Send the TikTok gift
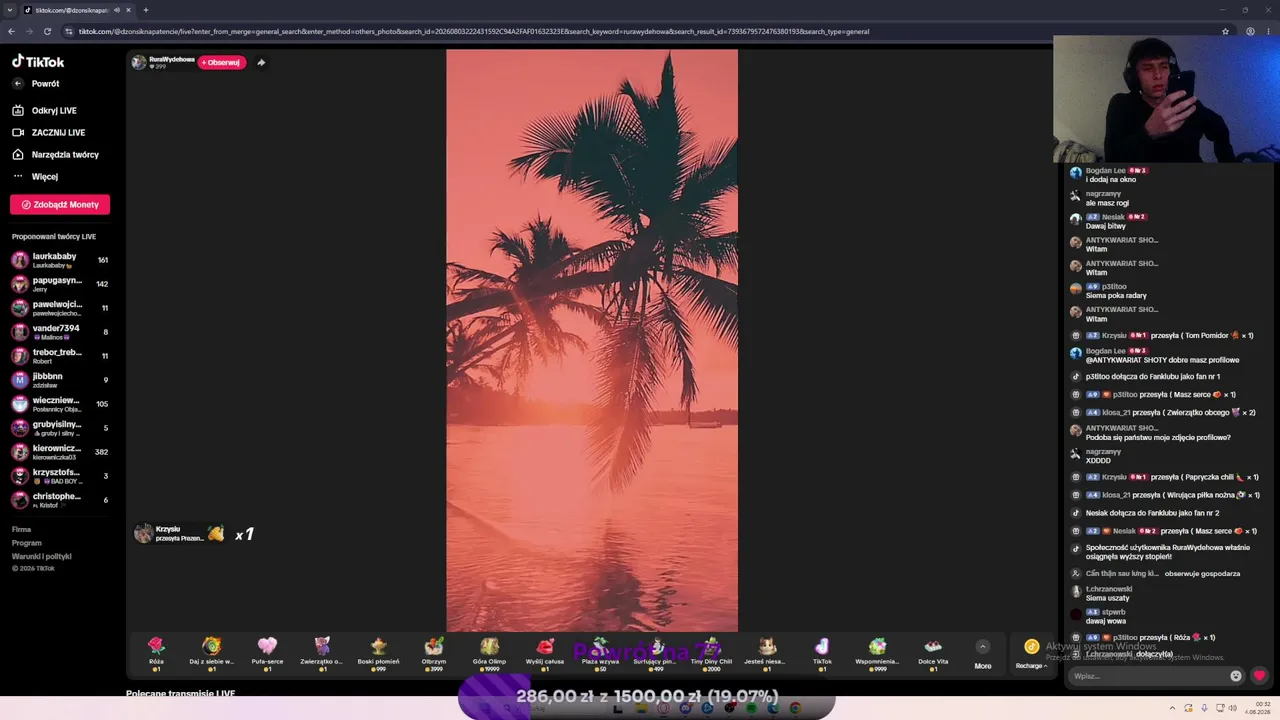The width and height of the screenshot is (1280, 720). pyautogui.click(x=822, y=653)
